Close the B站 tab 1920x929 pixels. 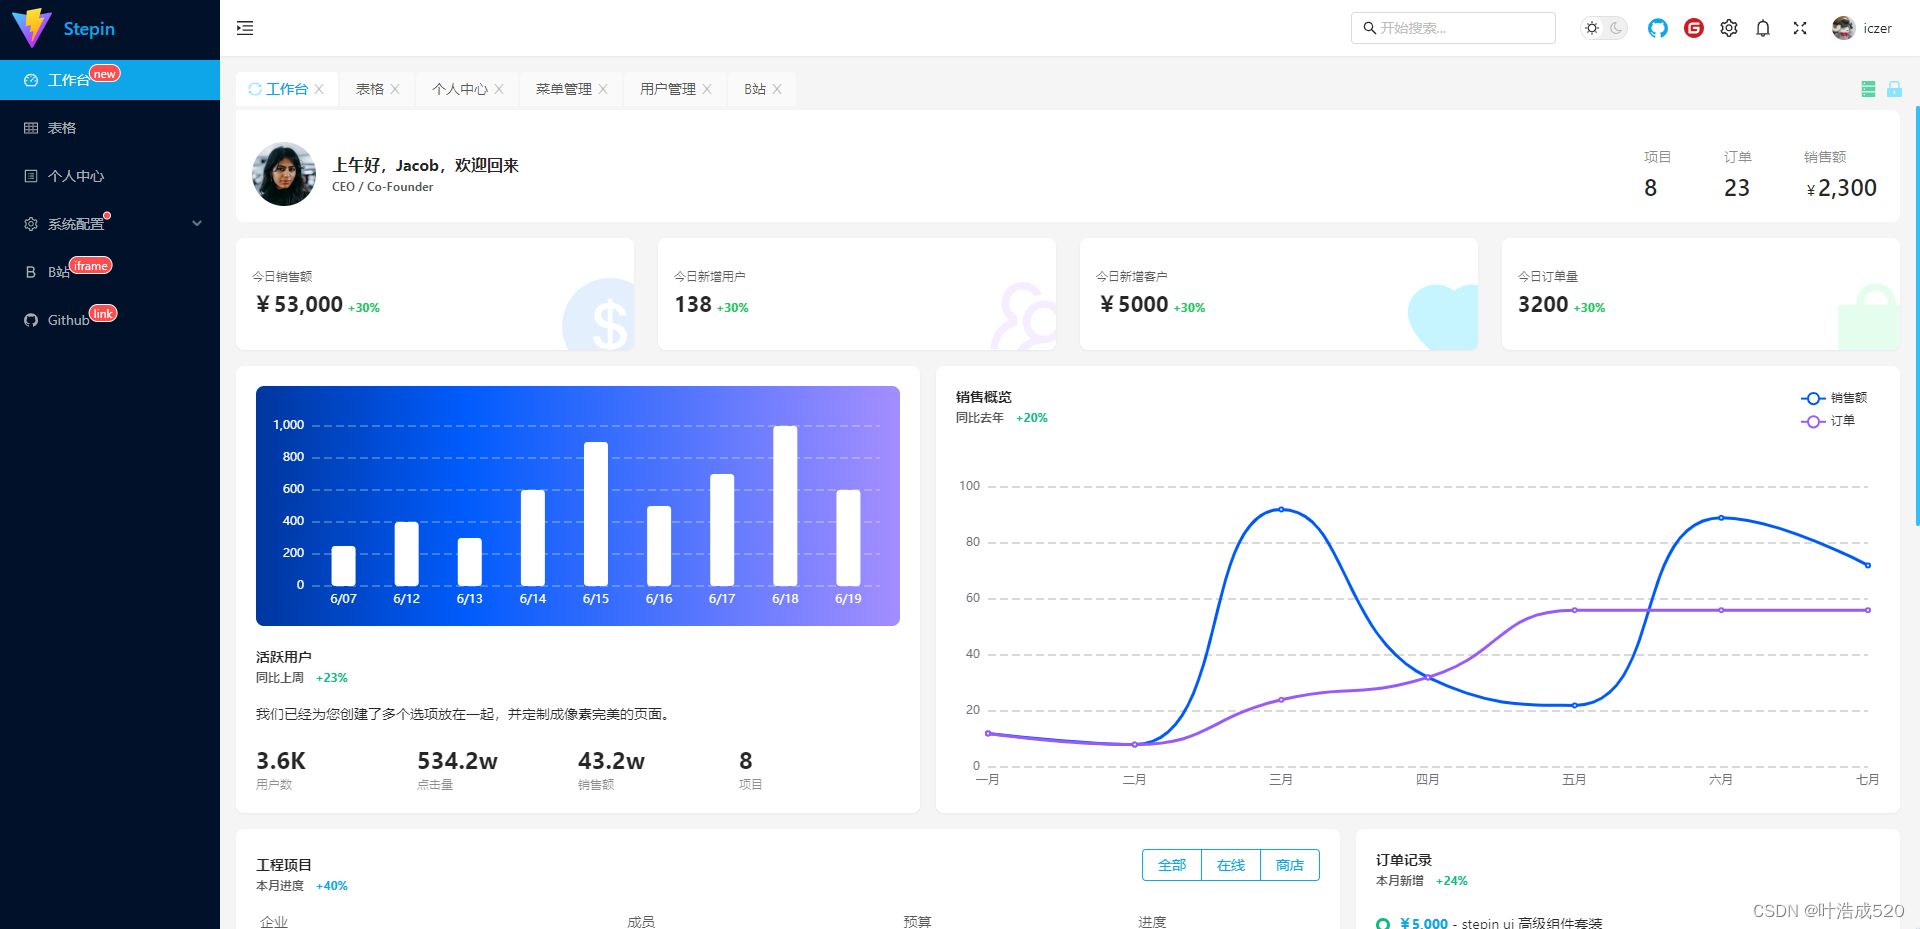[x=777, y=89]
